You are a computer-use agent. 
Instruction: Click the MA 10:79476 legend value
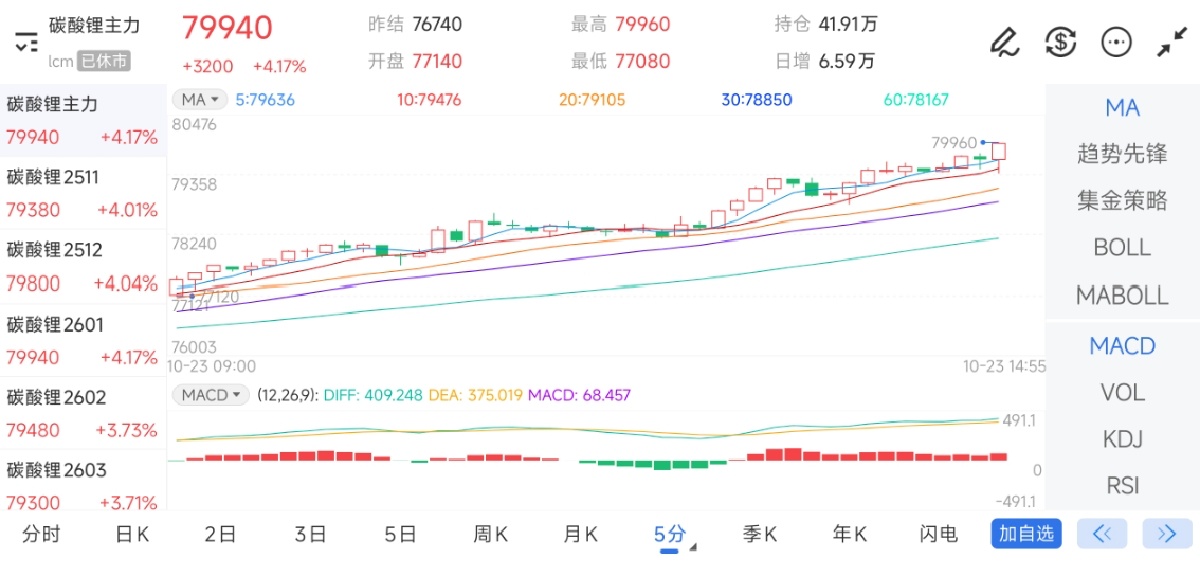429,100
